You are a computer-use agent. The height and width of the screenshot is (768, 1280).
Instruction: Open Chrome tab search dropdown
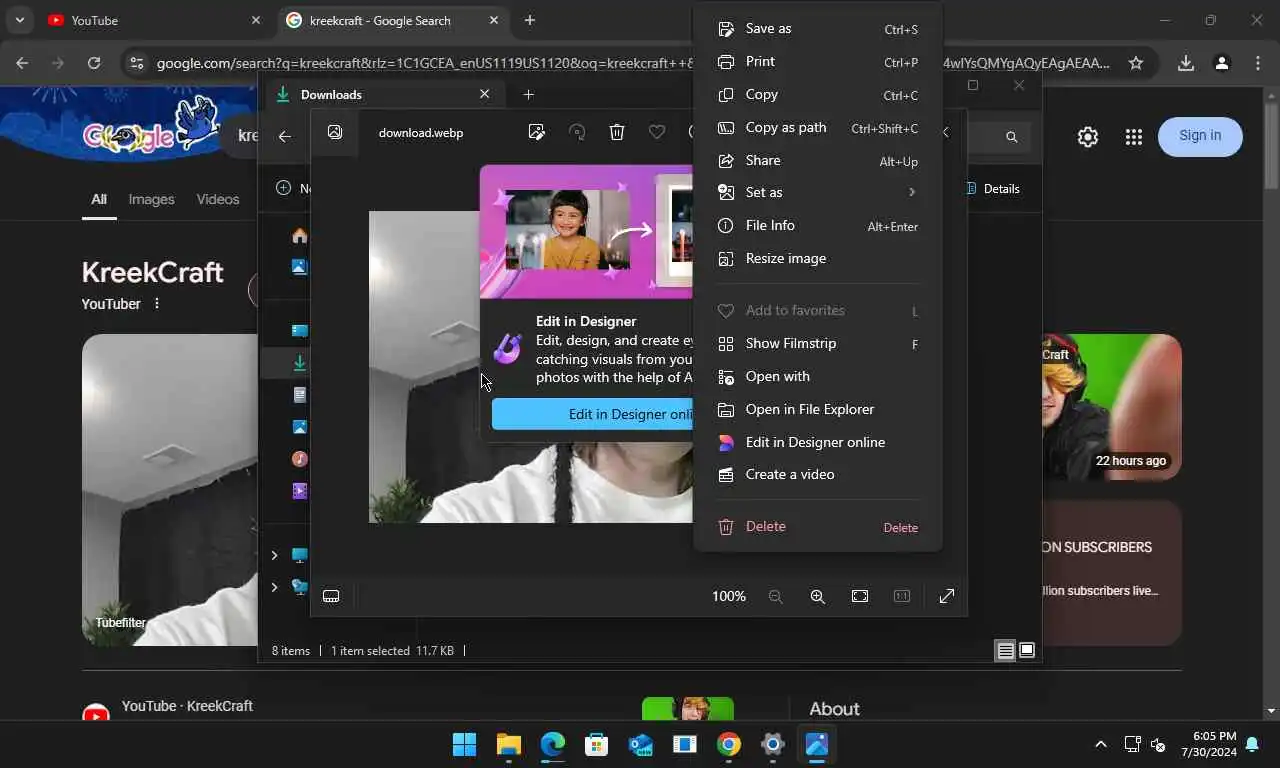click(19, 20)
